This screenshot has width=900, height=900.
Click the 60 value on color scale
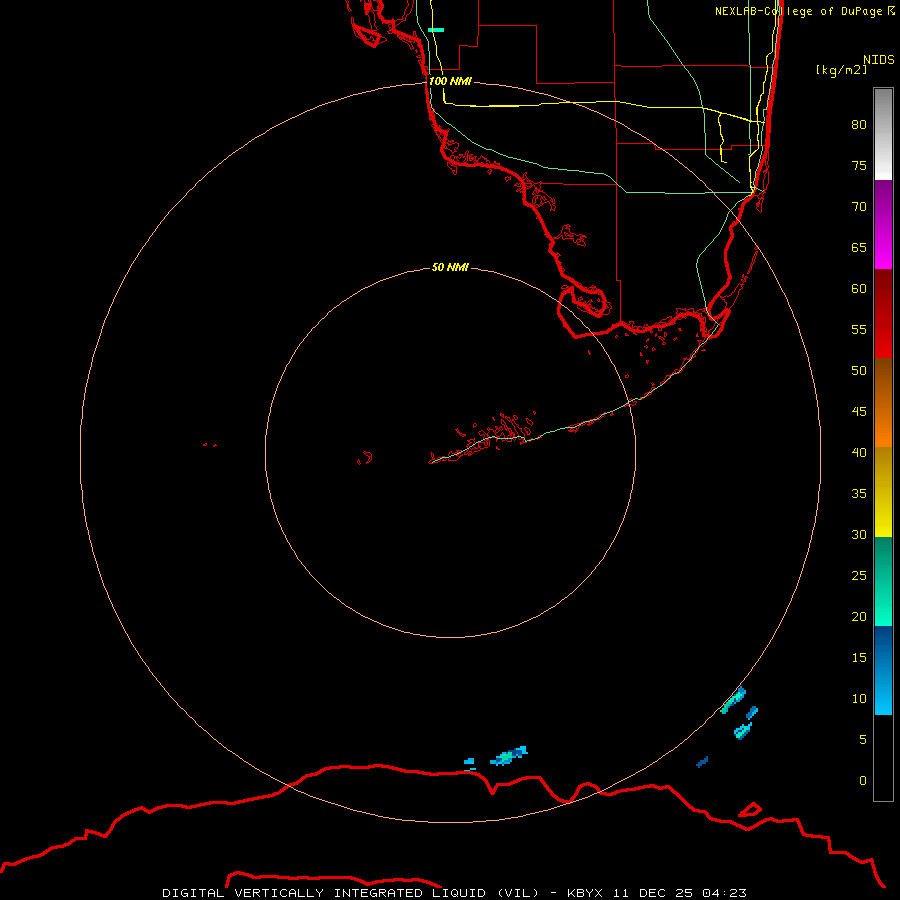pos(859,289)
